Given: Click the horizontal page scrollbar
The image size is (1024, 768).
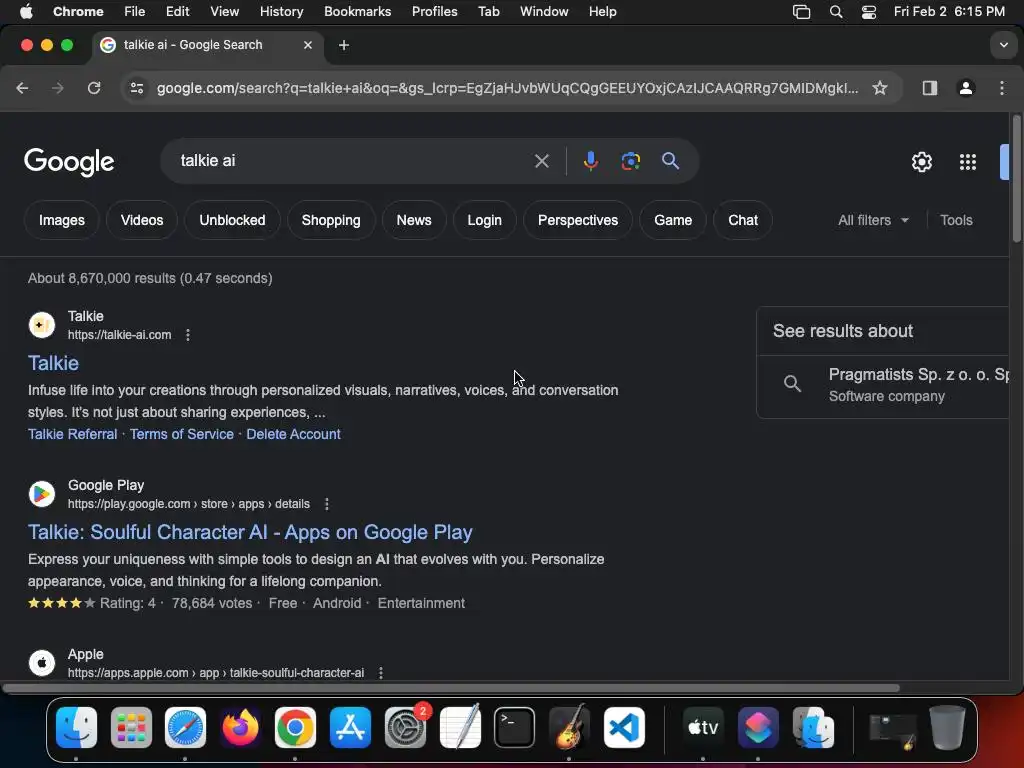Looking at the screenshot, I should 451,688.
